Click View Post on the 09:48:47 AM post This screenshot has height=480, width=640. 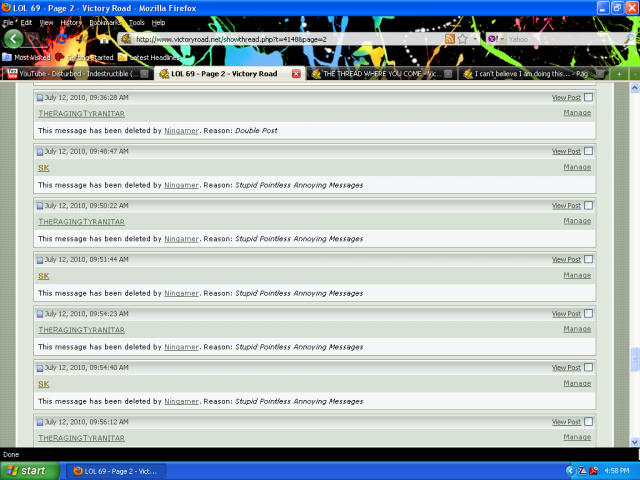point(565,152)
